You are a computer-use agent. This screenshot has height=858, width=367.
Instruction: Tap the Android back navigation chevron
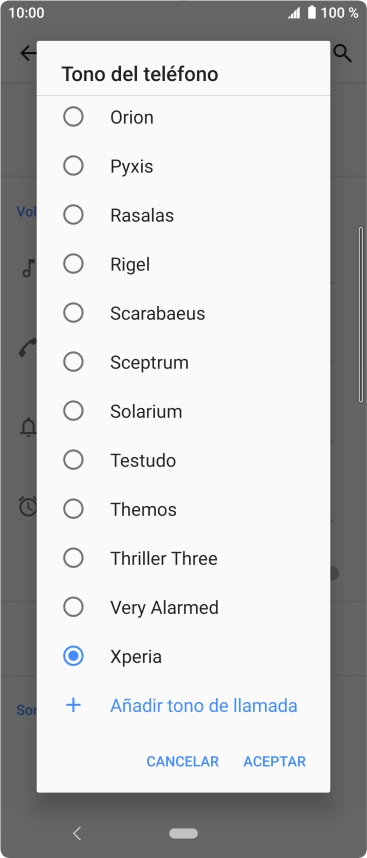77,833
